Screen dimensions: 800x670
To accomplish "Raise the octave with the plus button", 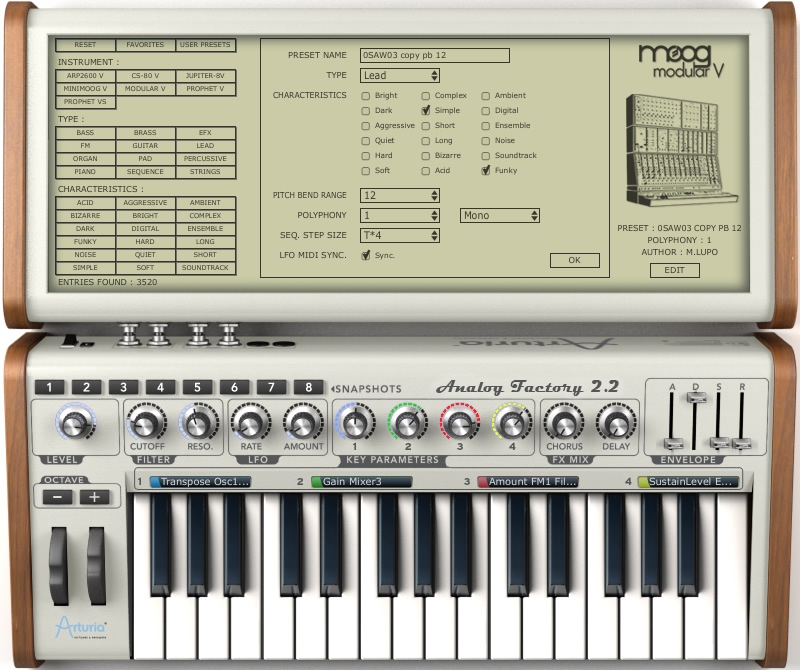I will coord(94,497).
